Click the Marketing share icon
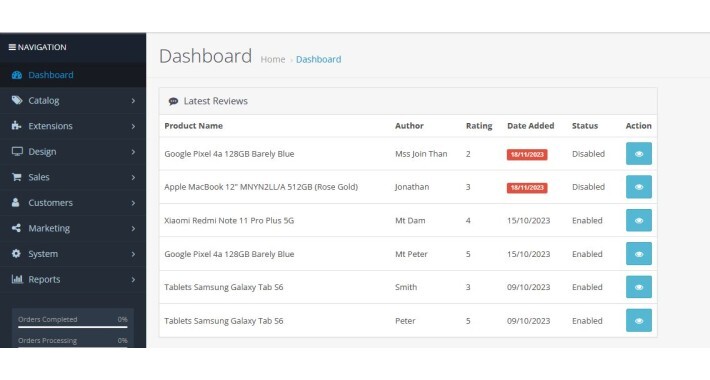 [16, 228]
